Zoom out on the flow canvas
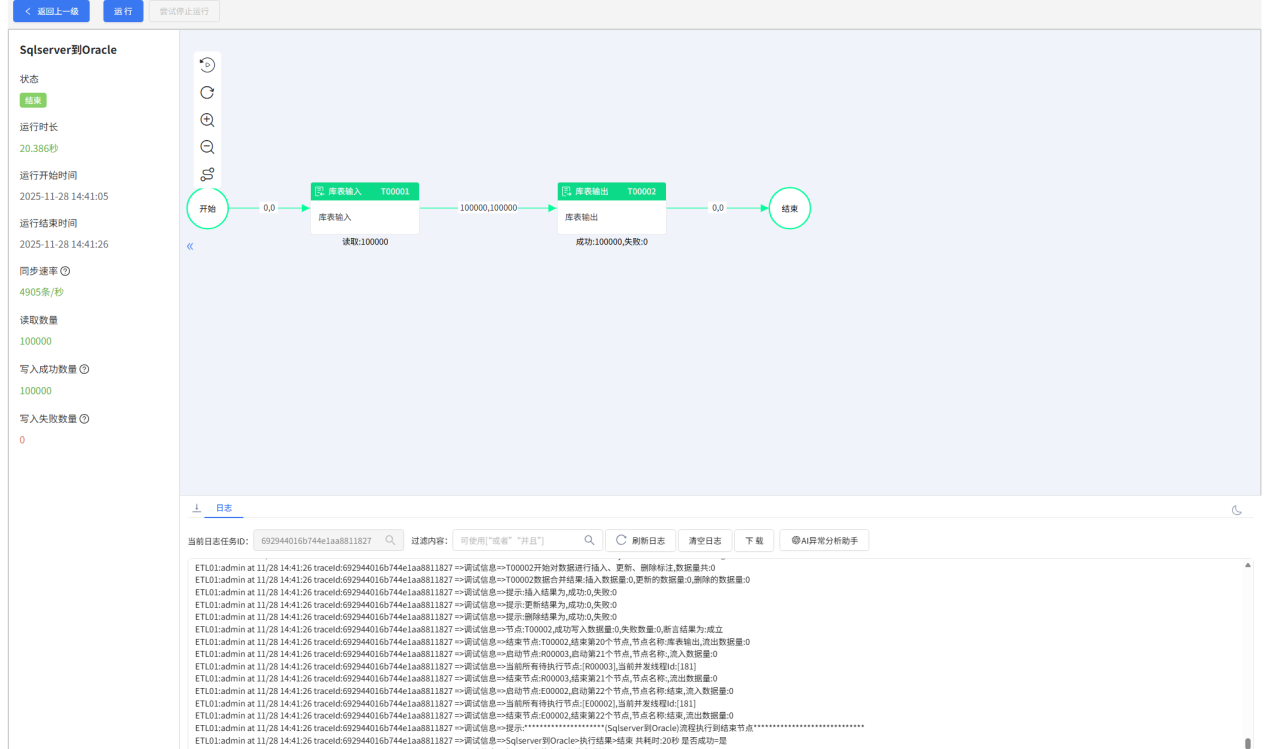Screen dimensions: 1268x749 207,147
